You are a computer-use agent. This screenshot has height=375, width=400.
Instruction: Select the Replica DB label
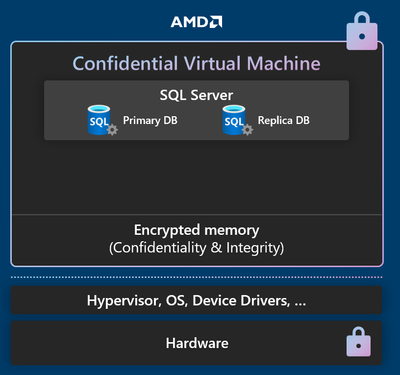click(x=284, y=120)
